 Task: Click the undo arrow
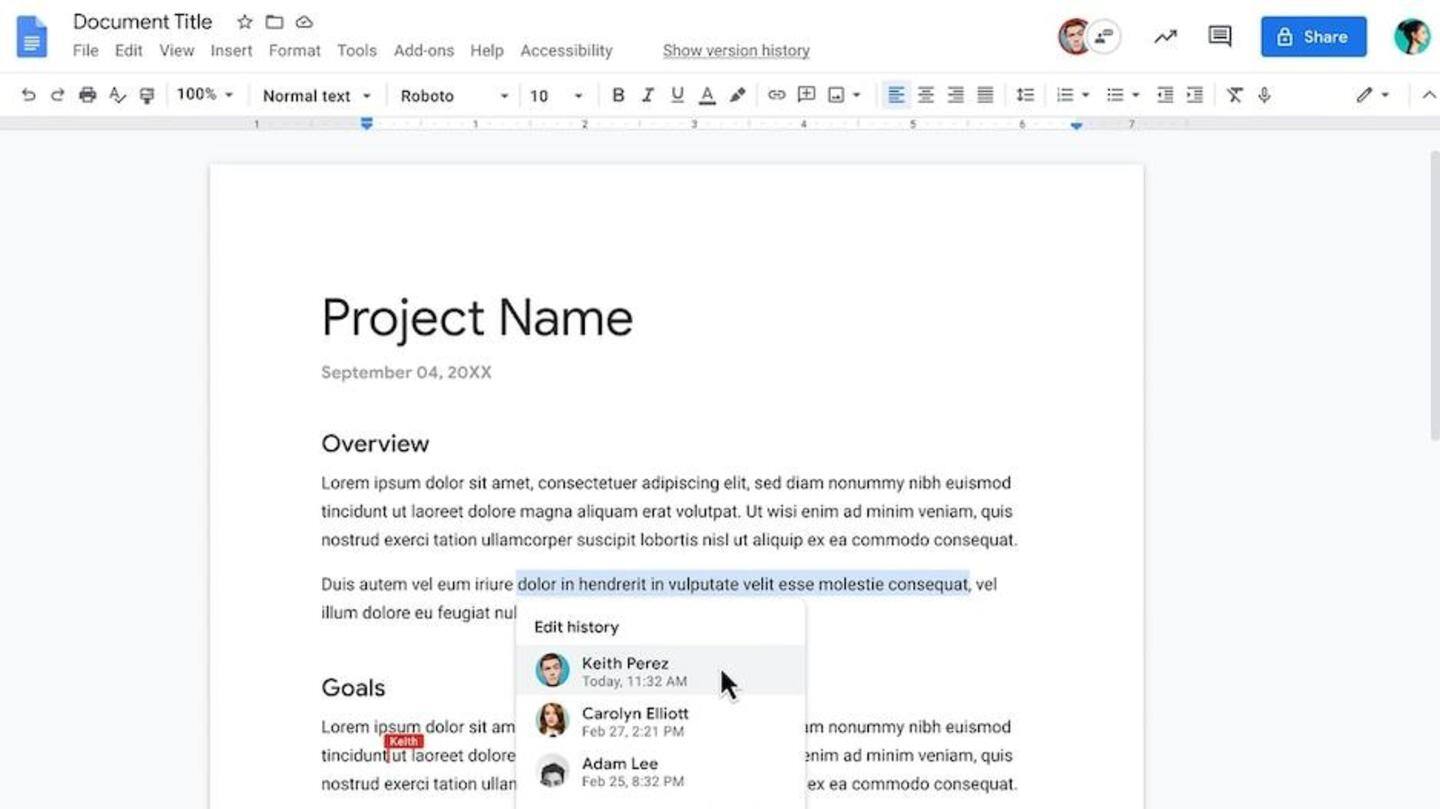point(28,95)
